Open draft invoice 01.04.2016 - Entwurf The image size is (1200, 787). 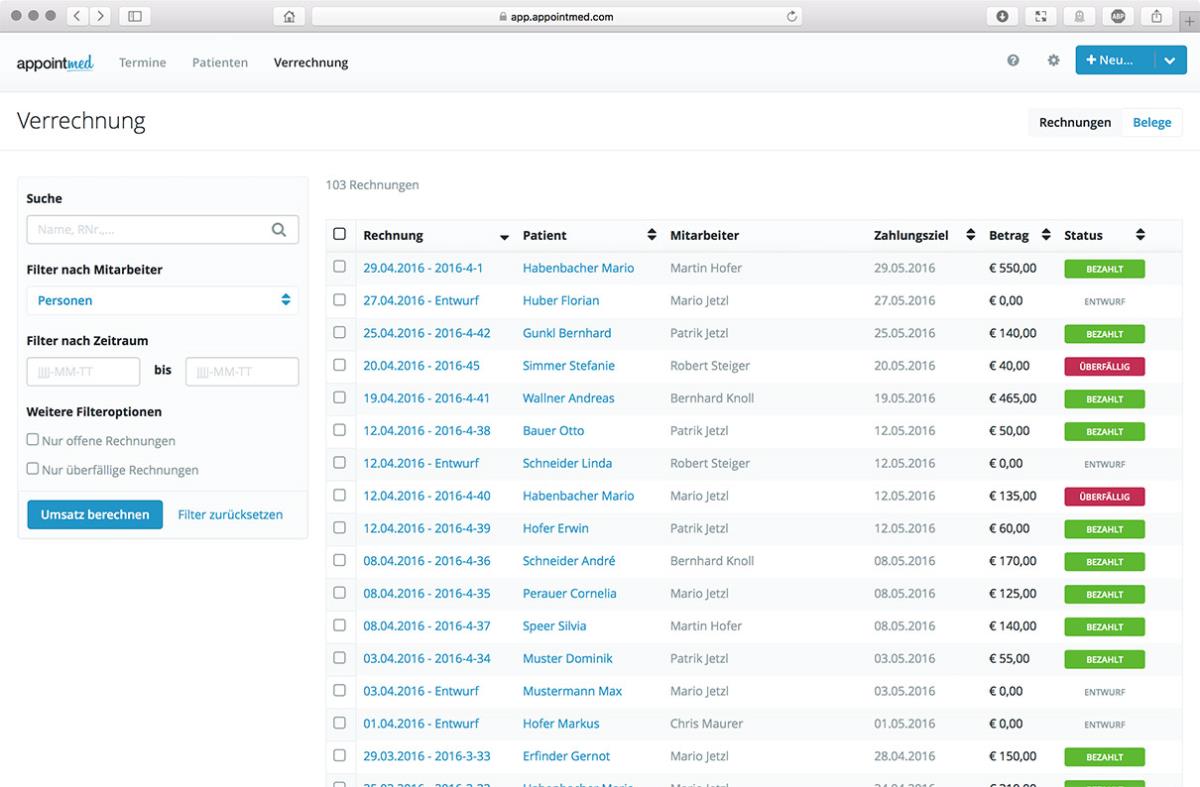[421, 724]
